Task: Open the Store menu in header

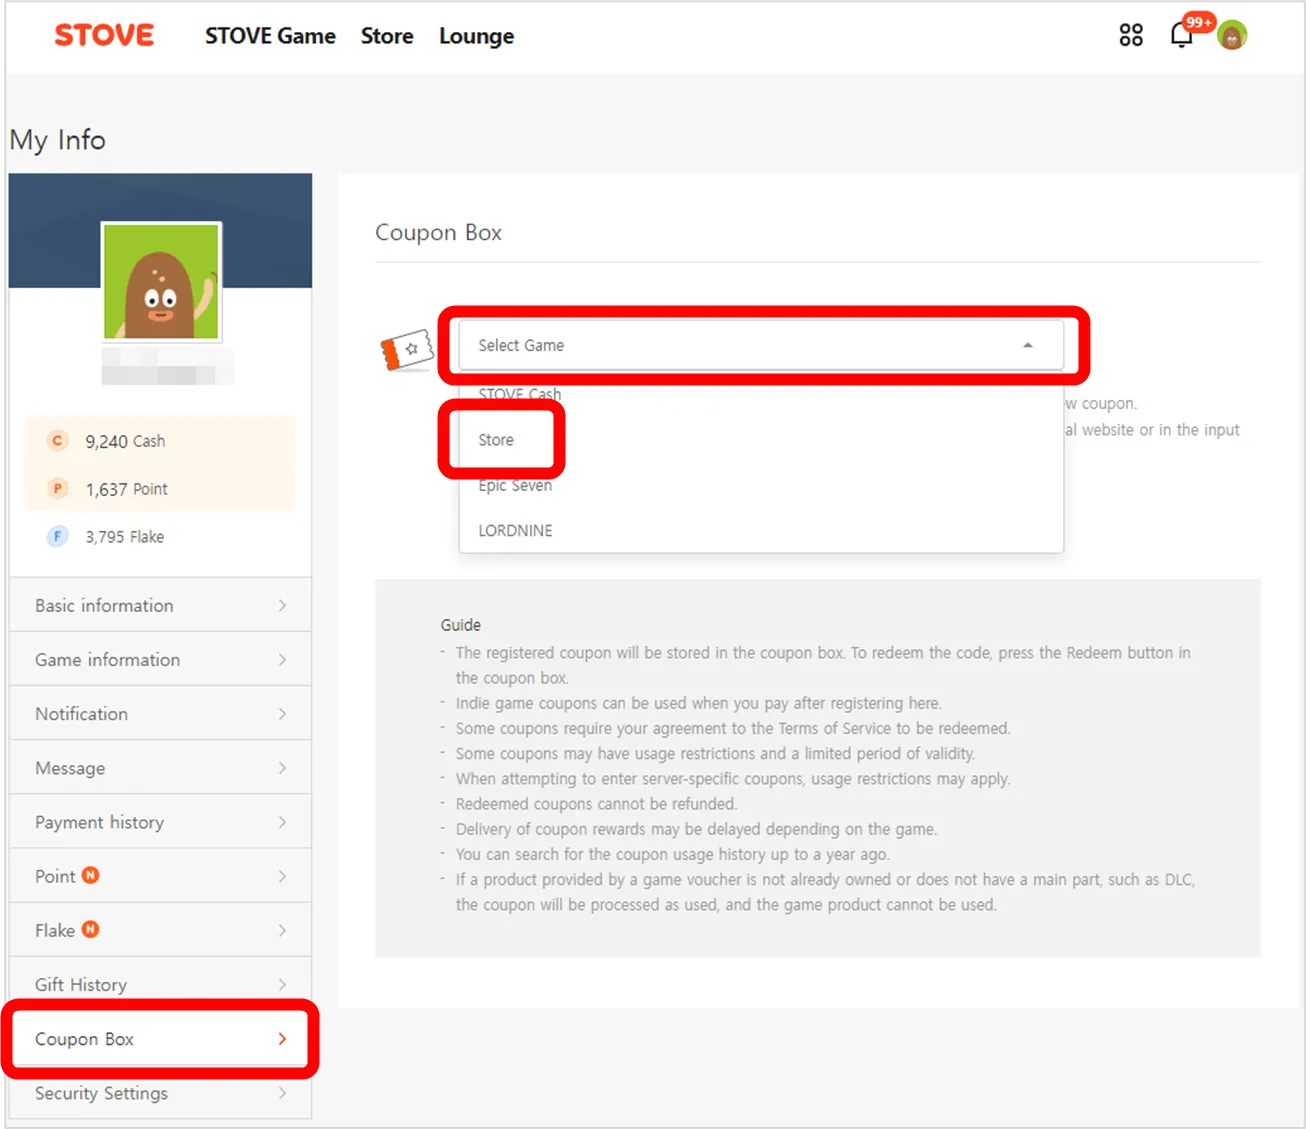Action: (387, 36)
